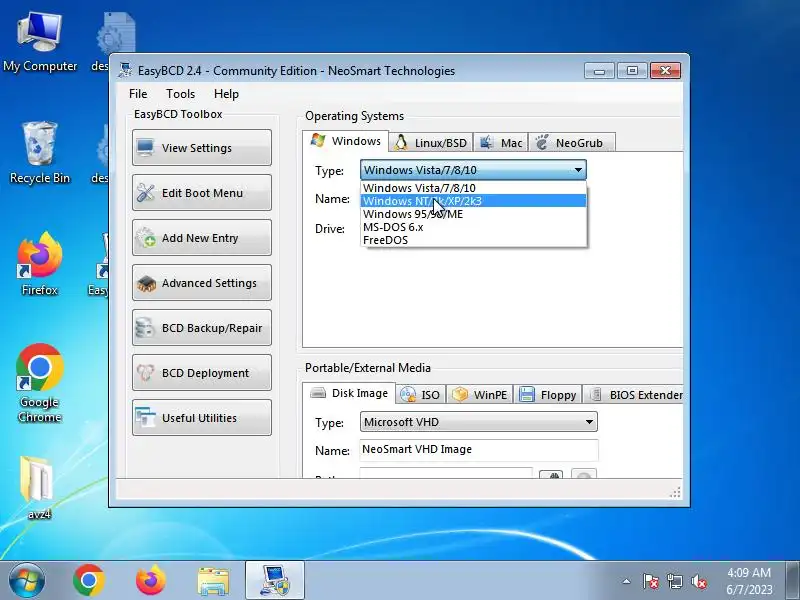Switch to the ISO tab
800x600 pixels.
(421, 394)
